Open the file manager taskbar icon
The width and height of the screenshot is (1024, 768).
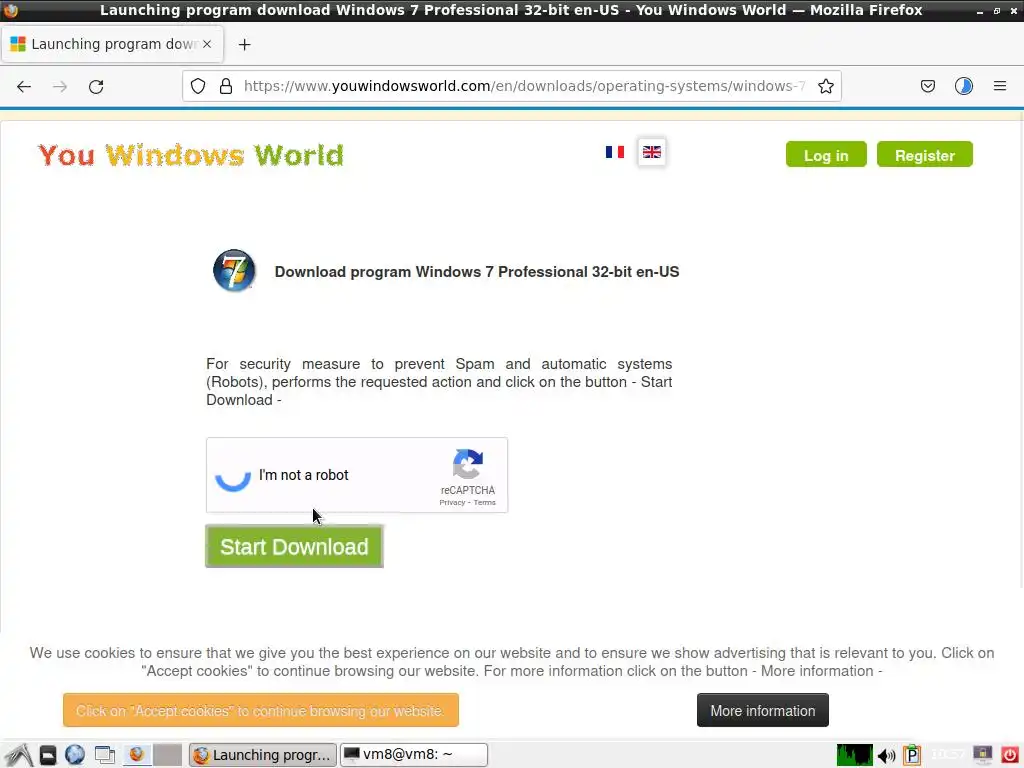click(x=48, y=755)
